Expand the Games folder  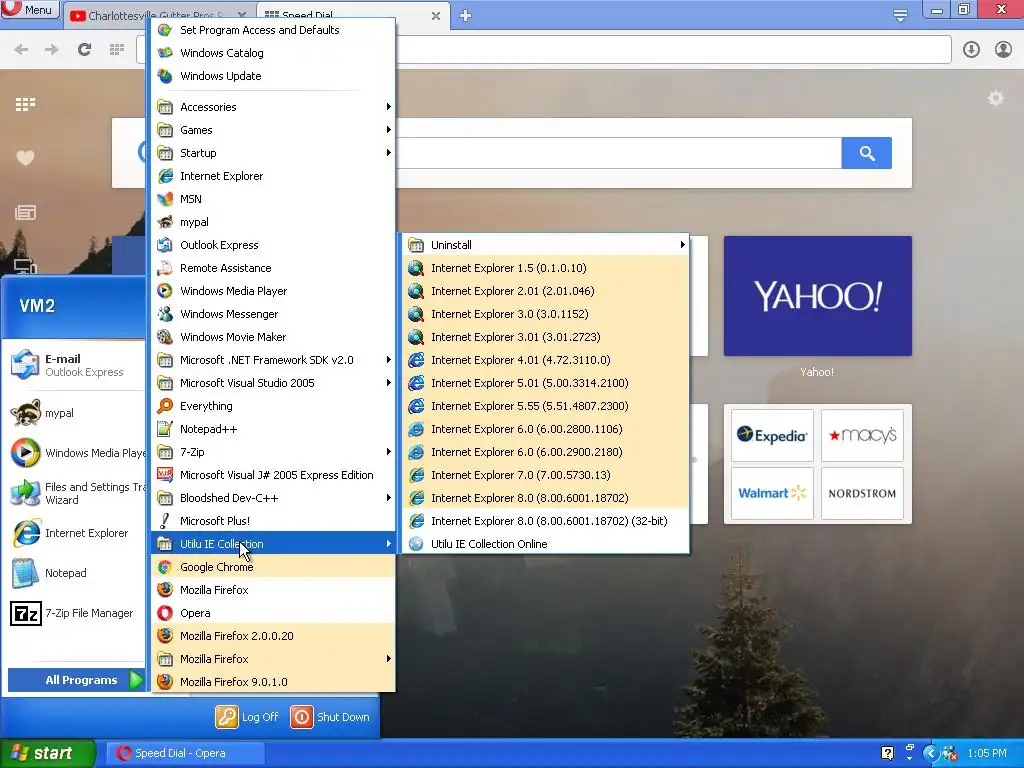tap(273, 130)
